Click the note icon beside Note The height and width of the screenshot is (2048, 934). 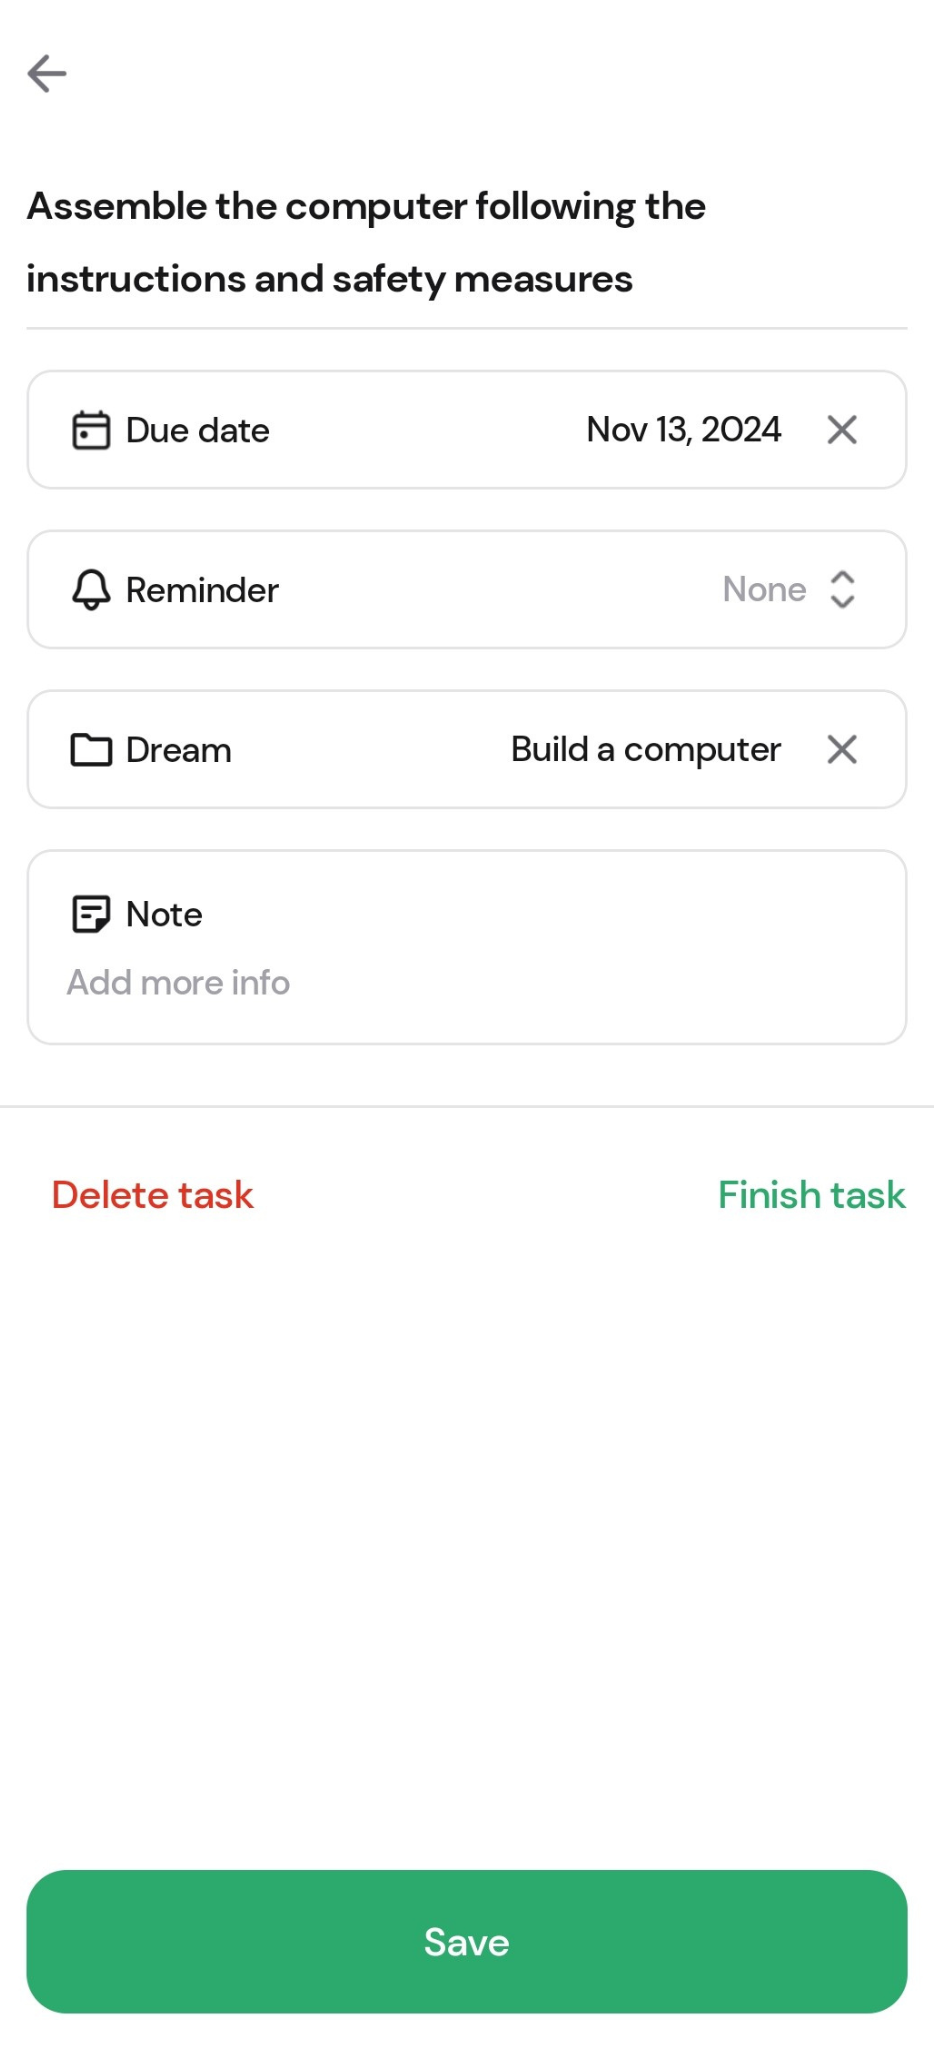point(91,914)
